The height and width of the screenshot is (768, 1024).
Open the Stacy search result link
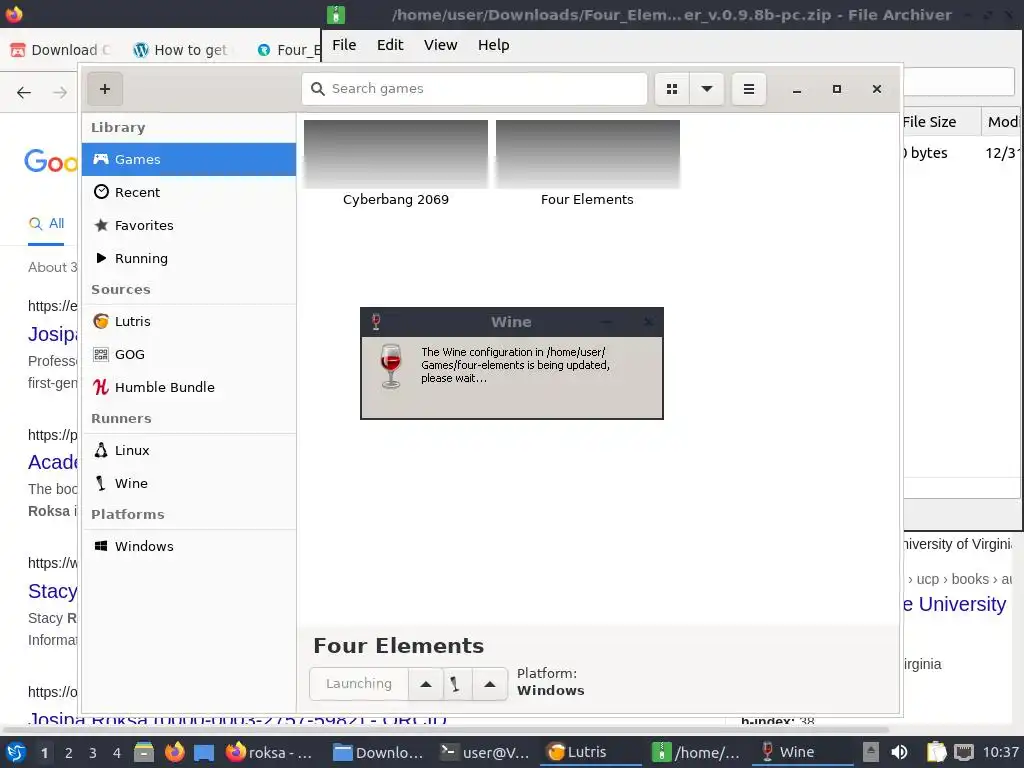52,592
